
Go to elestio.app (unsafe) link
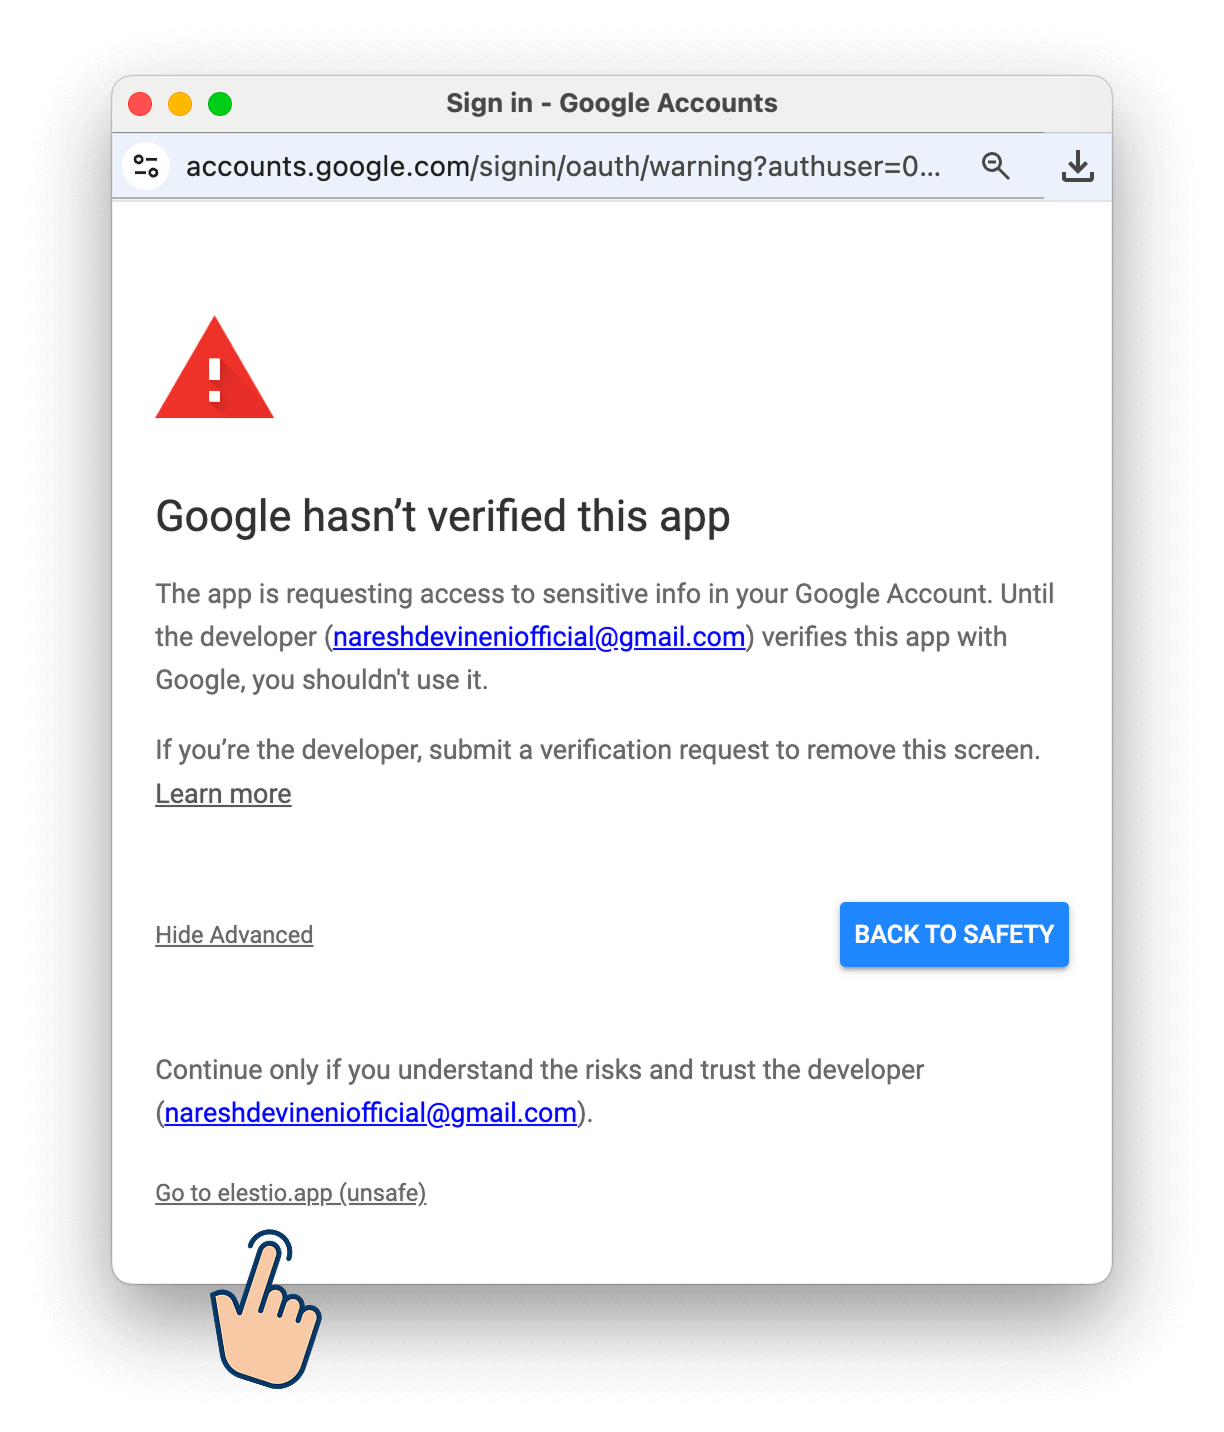pyautogui.click(x=291, y=1193)
